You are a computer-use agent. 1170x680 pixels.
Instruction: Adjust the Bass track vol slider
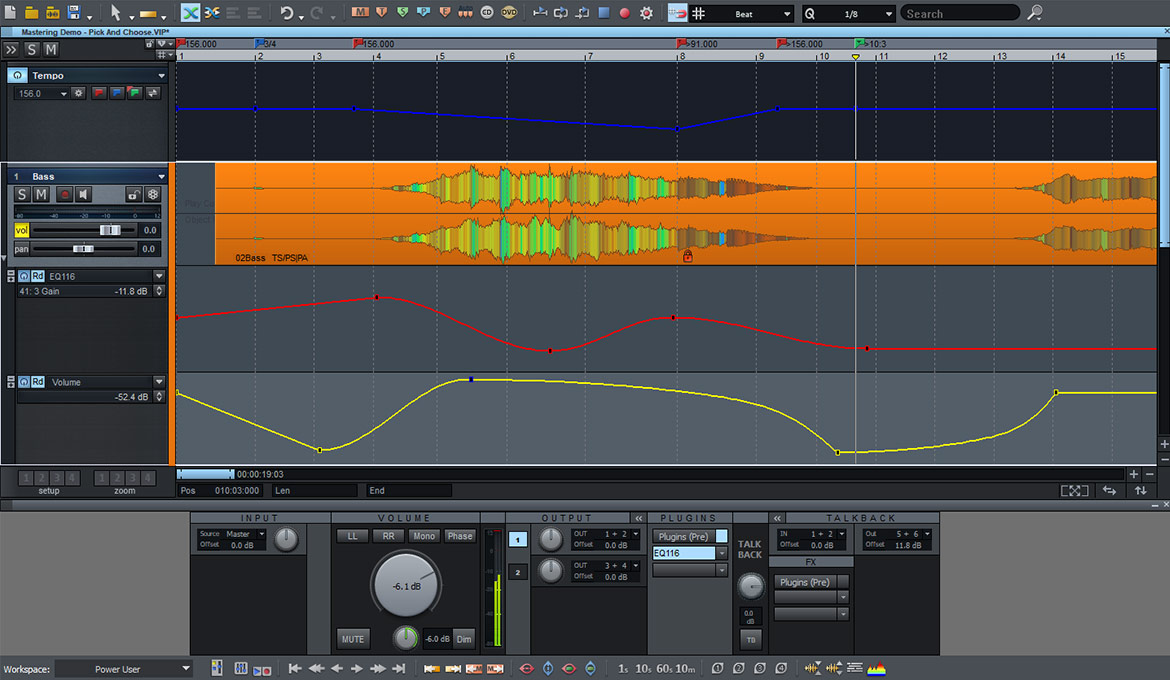108,229
